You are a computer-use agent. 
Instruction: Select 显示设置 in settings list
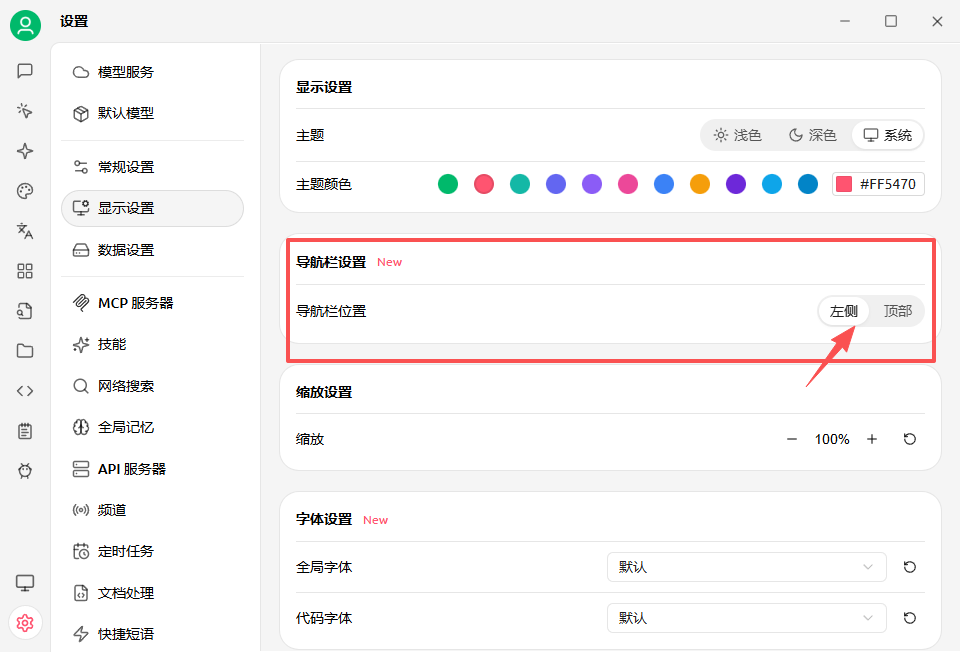tap(152, 208)
